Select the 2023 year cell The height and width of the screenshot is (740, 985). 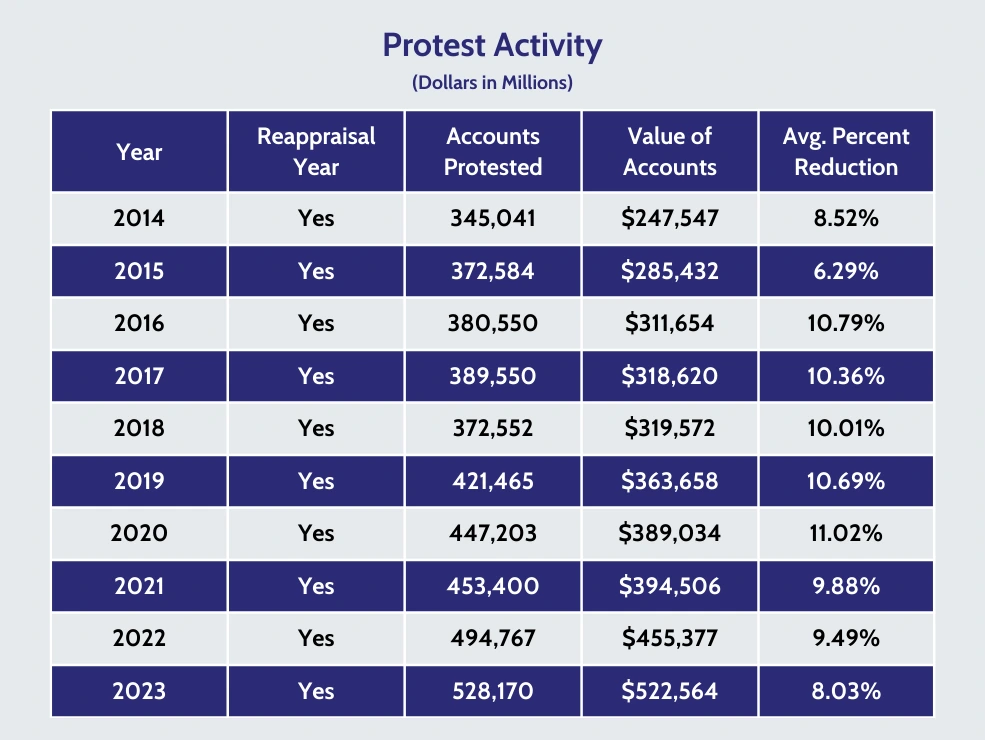[x=139, y=691]
